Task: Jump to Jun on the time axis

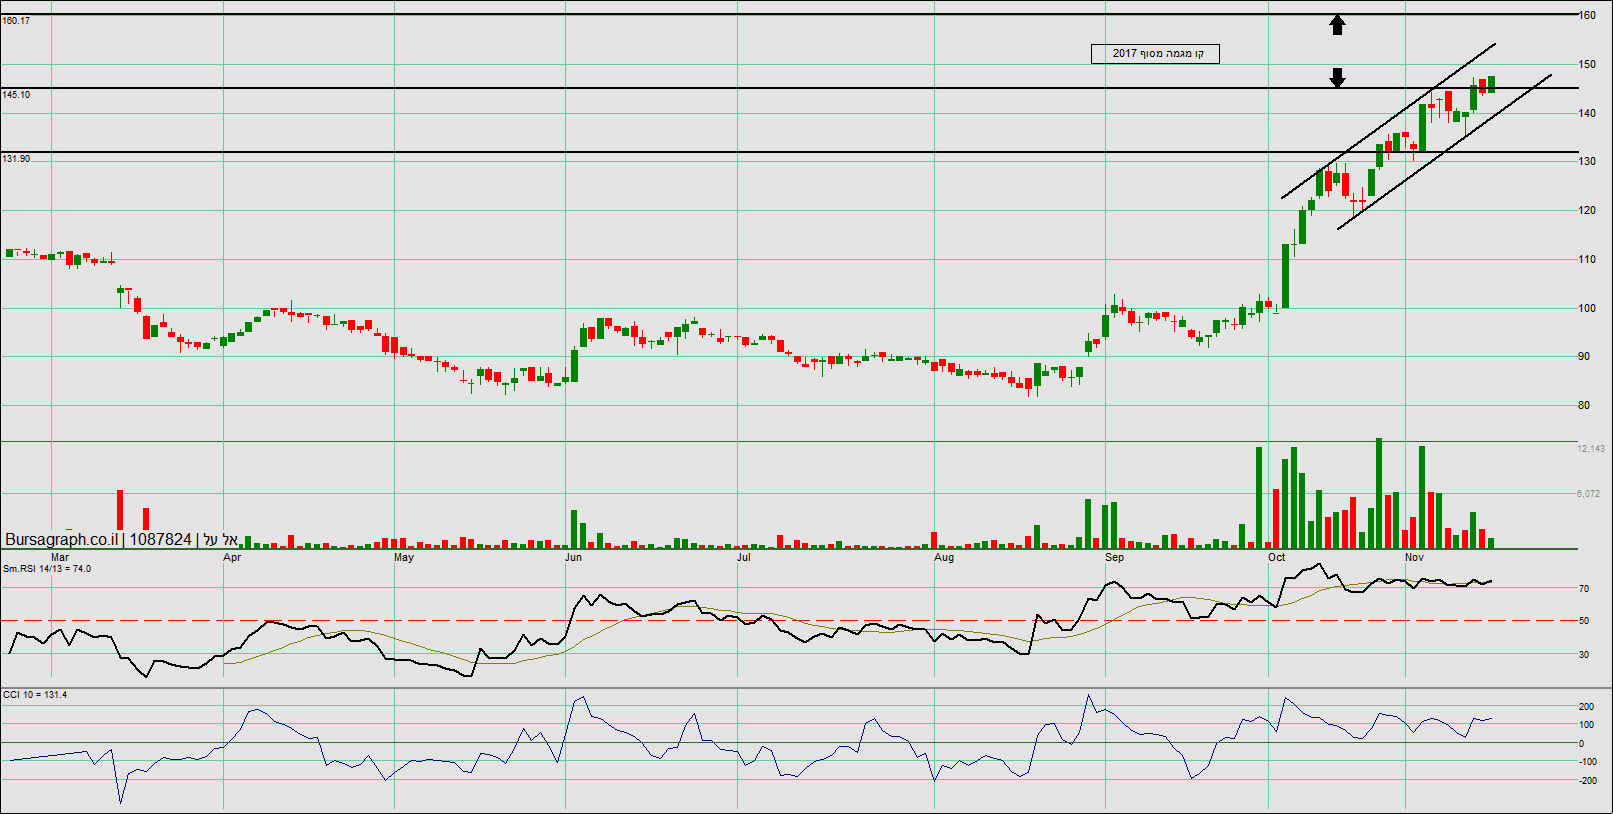Action: coord(573,558)
